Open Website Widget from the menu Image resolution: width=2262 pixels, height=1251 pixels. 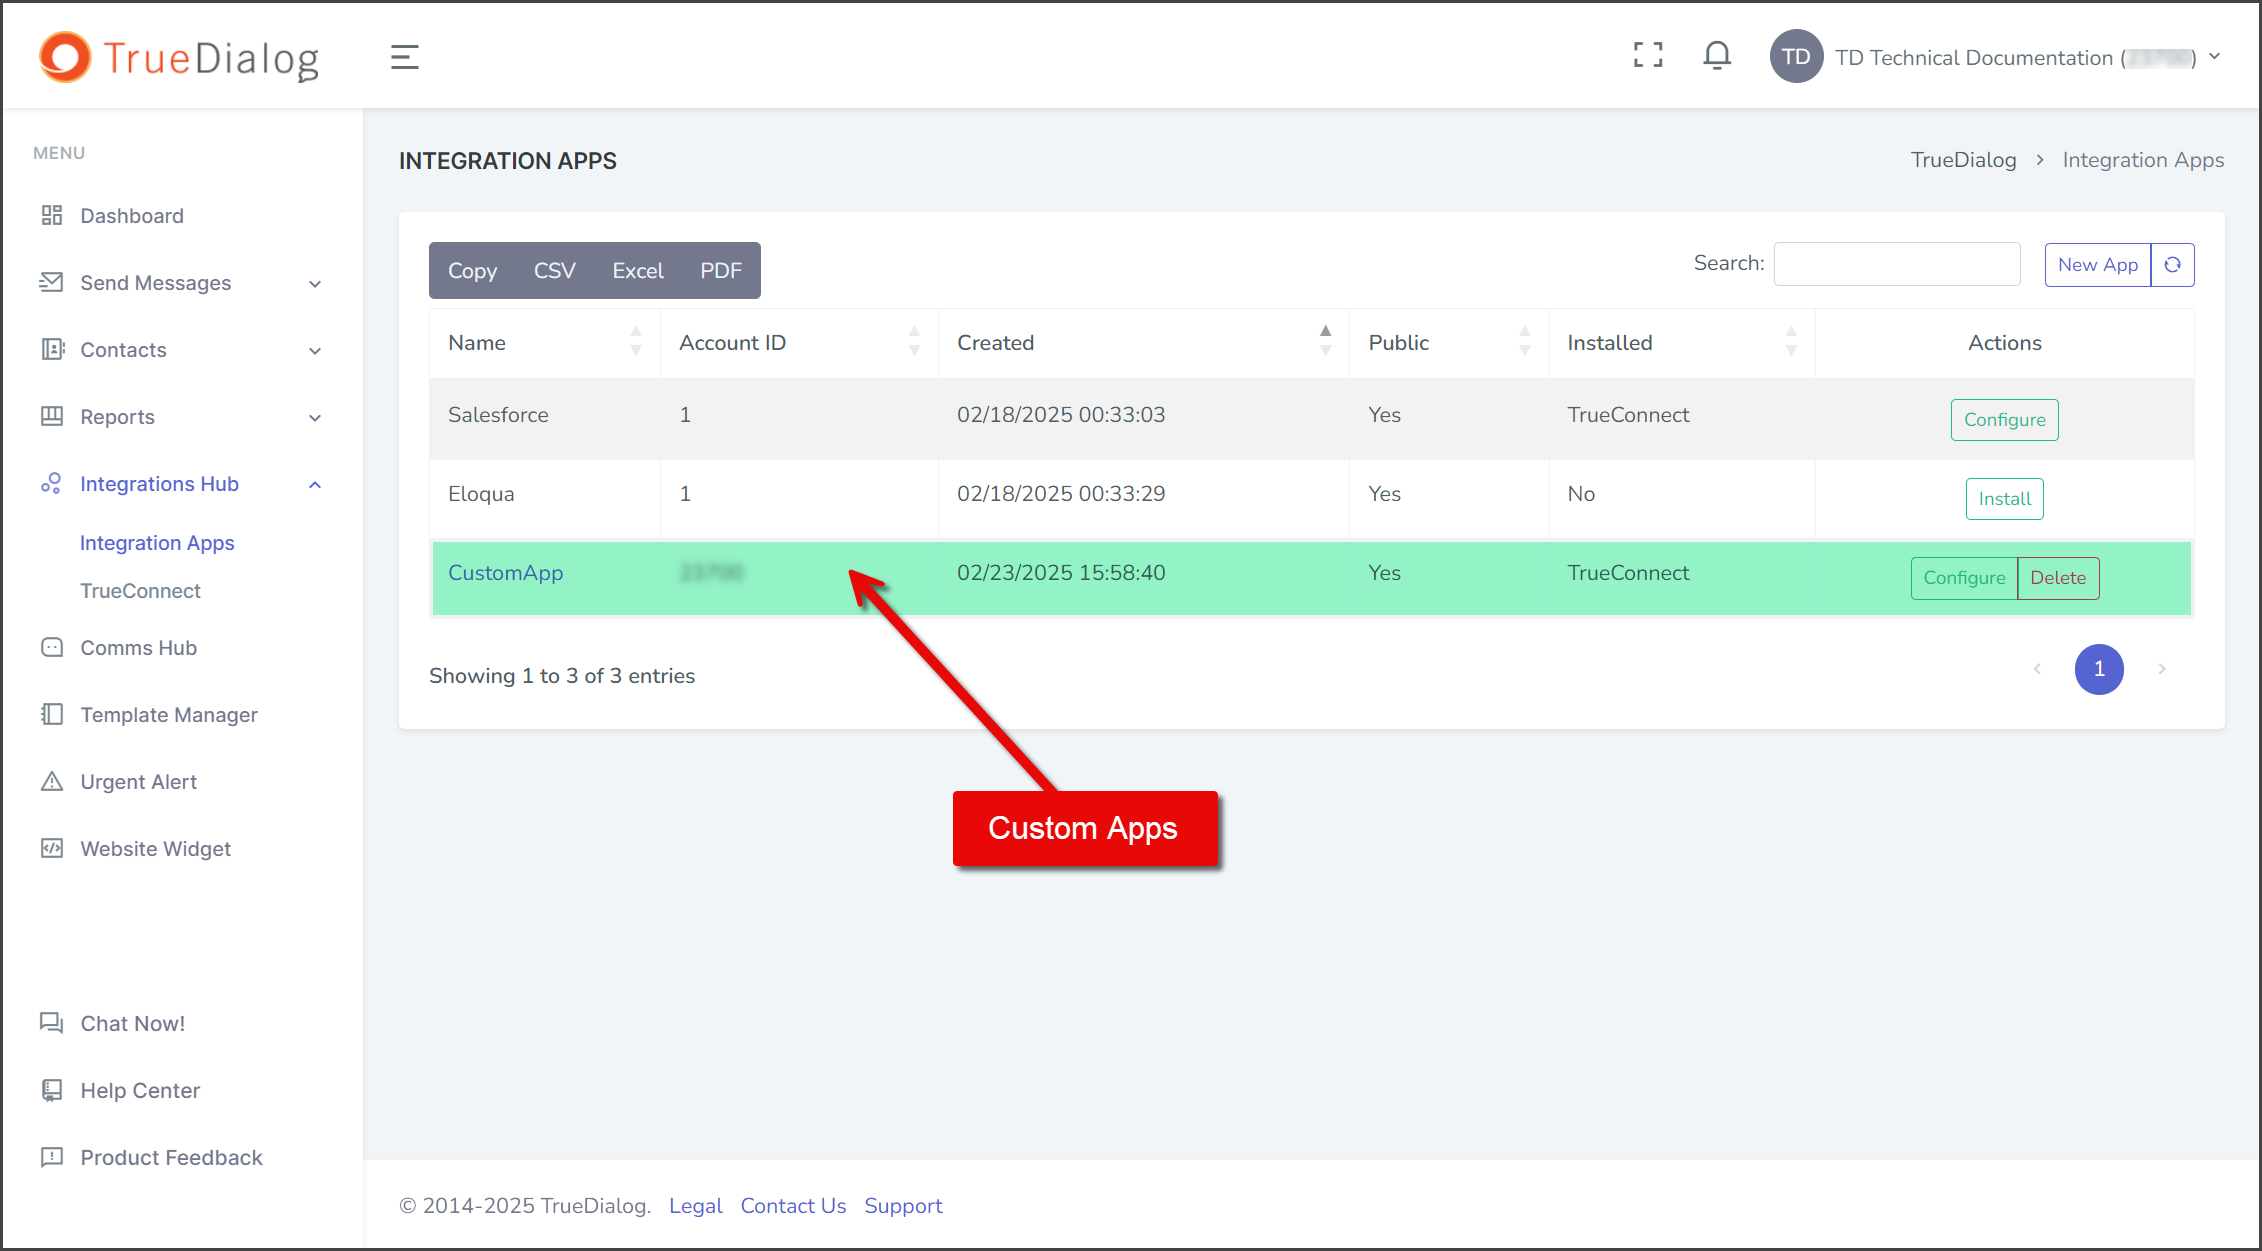[155, 849]
